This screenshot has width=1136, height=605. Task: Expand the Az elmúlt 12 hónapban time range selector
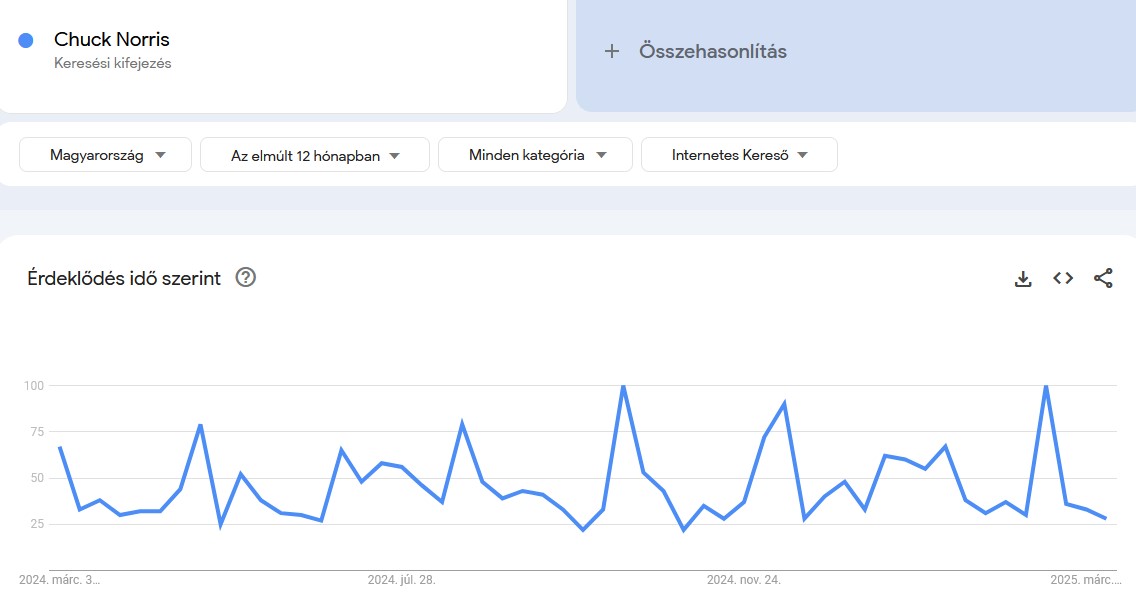pyautogui.click(x=314, y=154)
